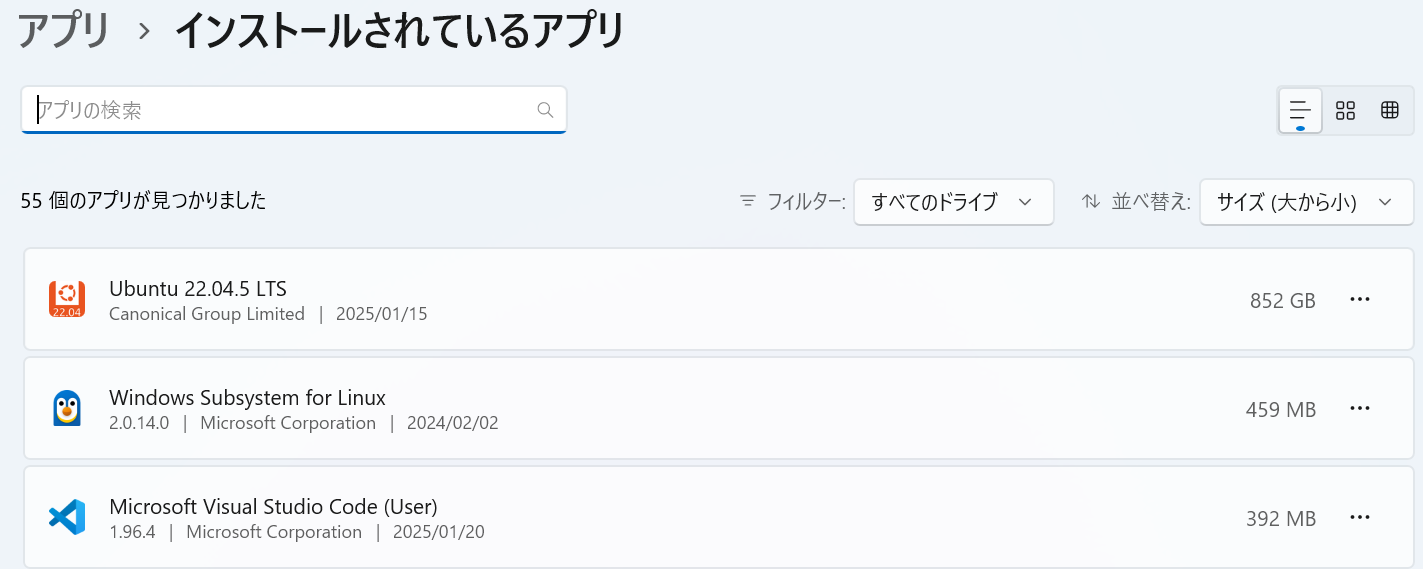Switch to table view layout
This screenshot has height=569, width=1423.
pos(1389,110)
